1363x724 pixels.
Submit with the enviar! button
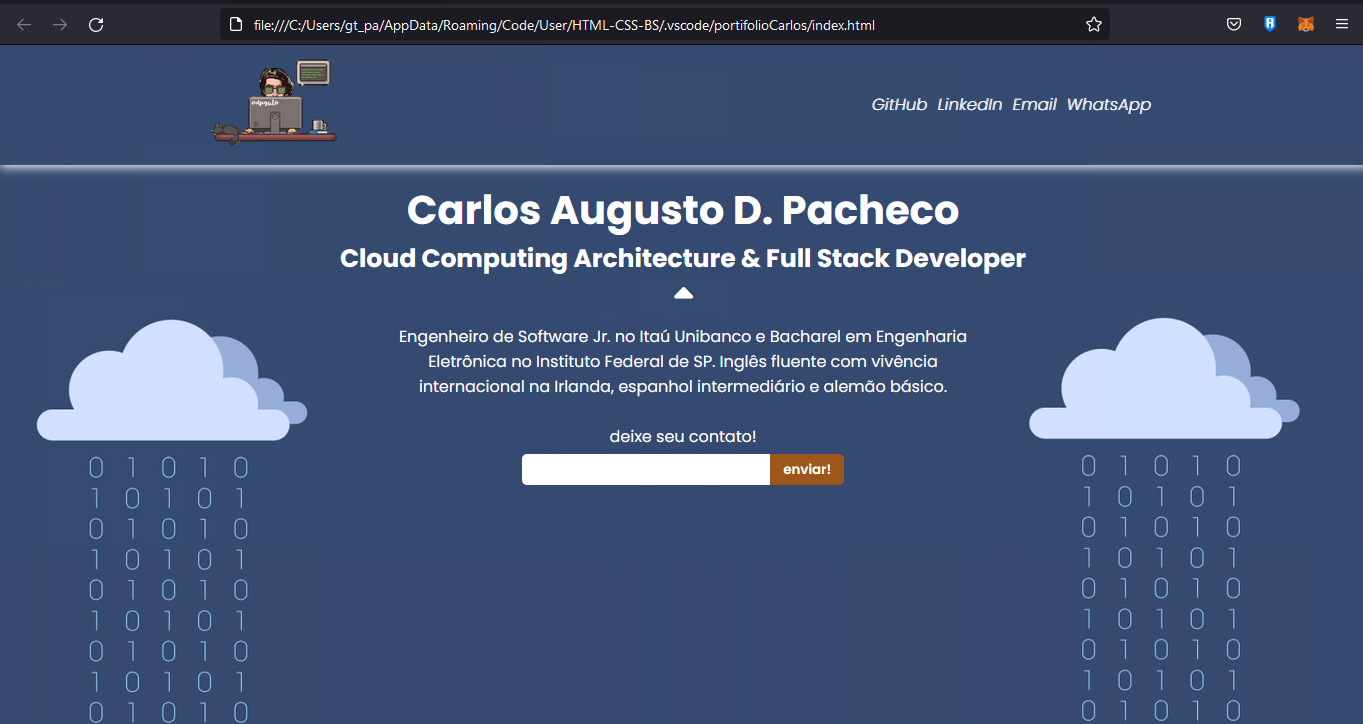(x=807, y=470)
